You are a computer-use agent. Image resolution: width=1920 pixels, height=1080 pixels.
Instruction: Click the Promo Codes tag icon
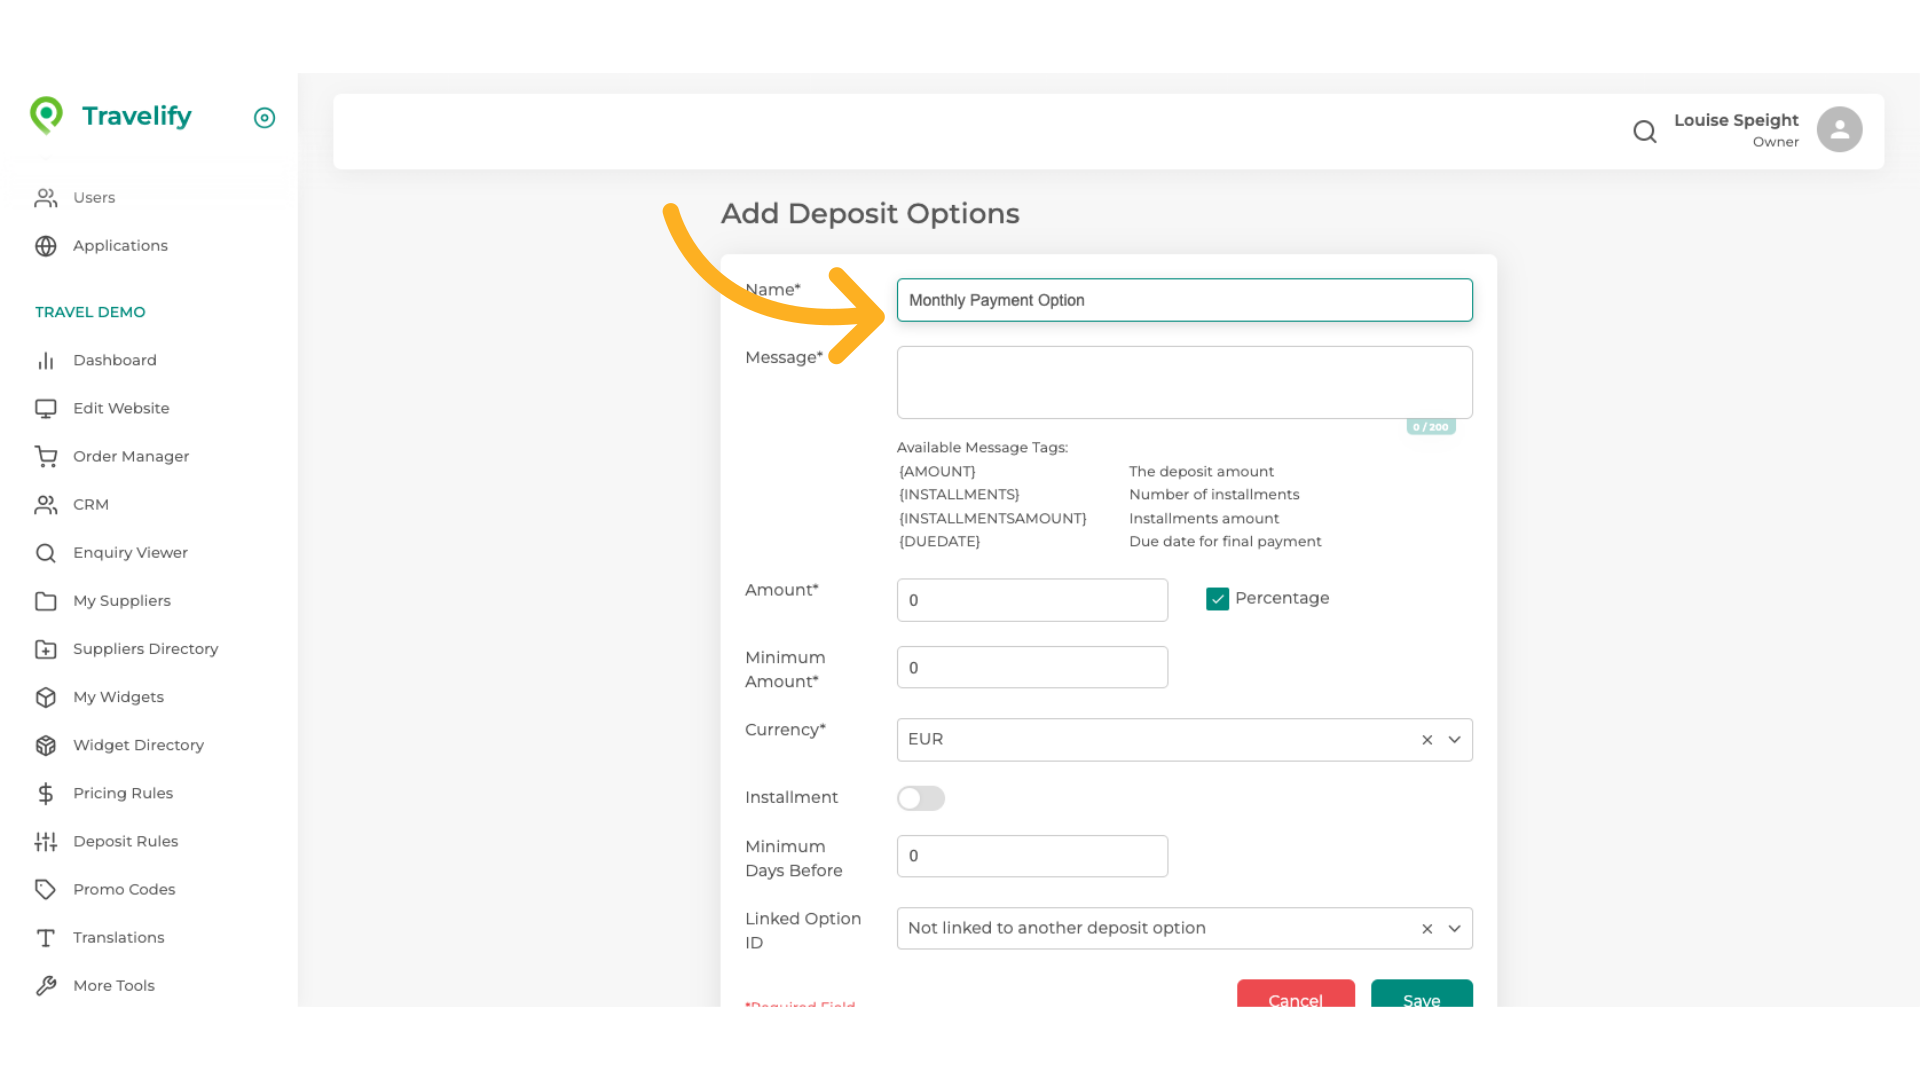46,889
